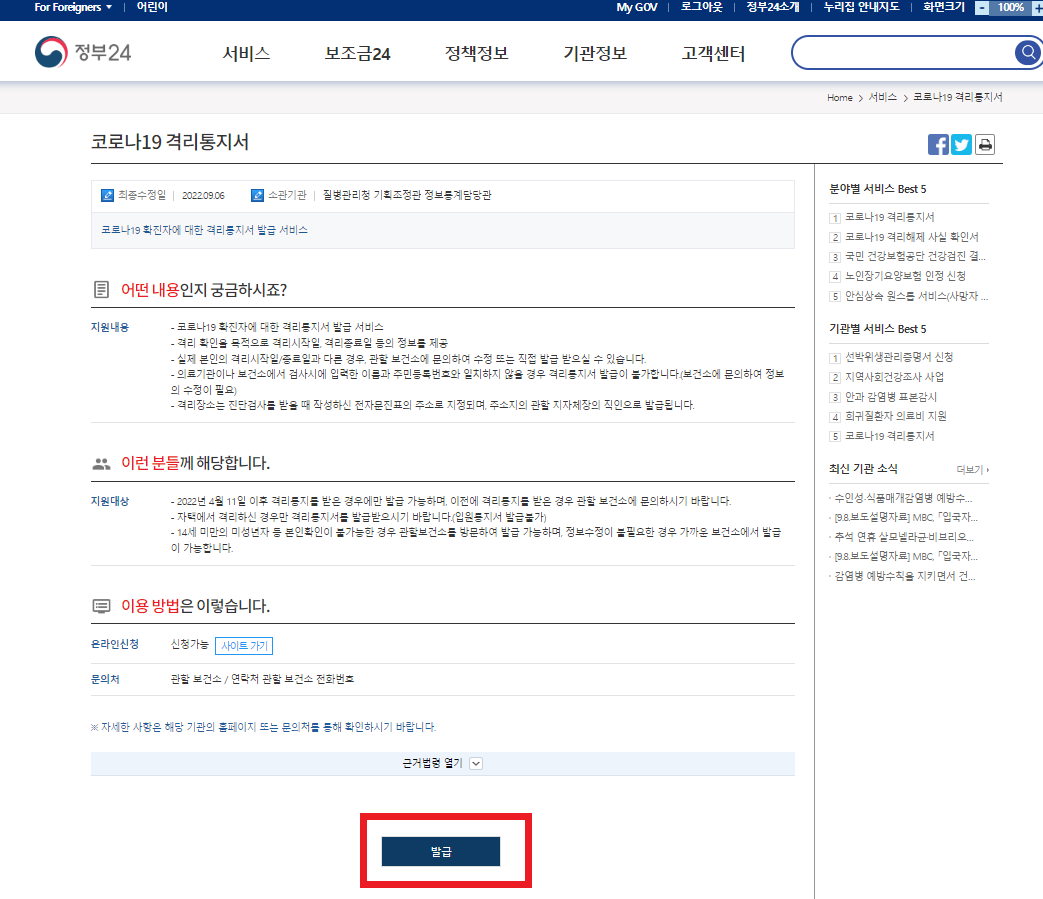Click inside the search input field
This screenshot has height=899, width=1043.
(900, 52)
